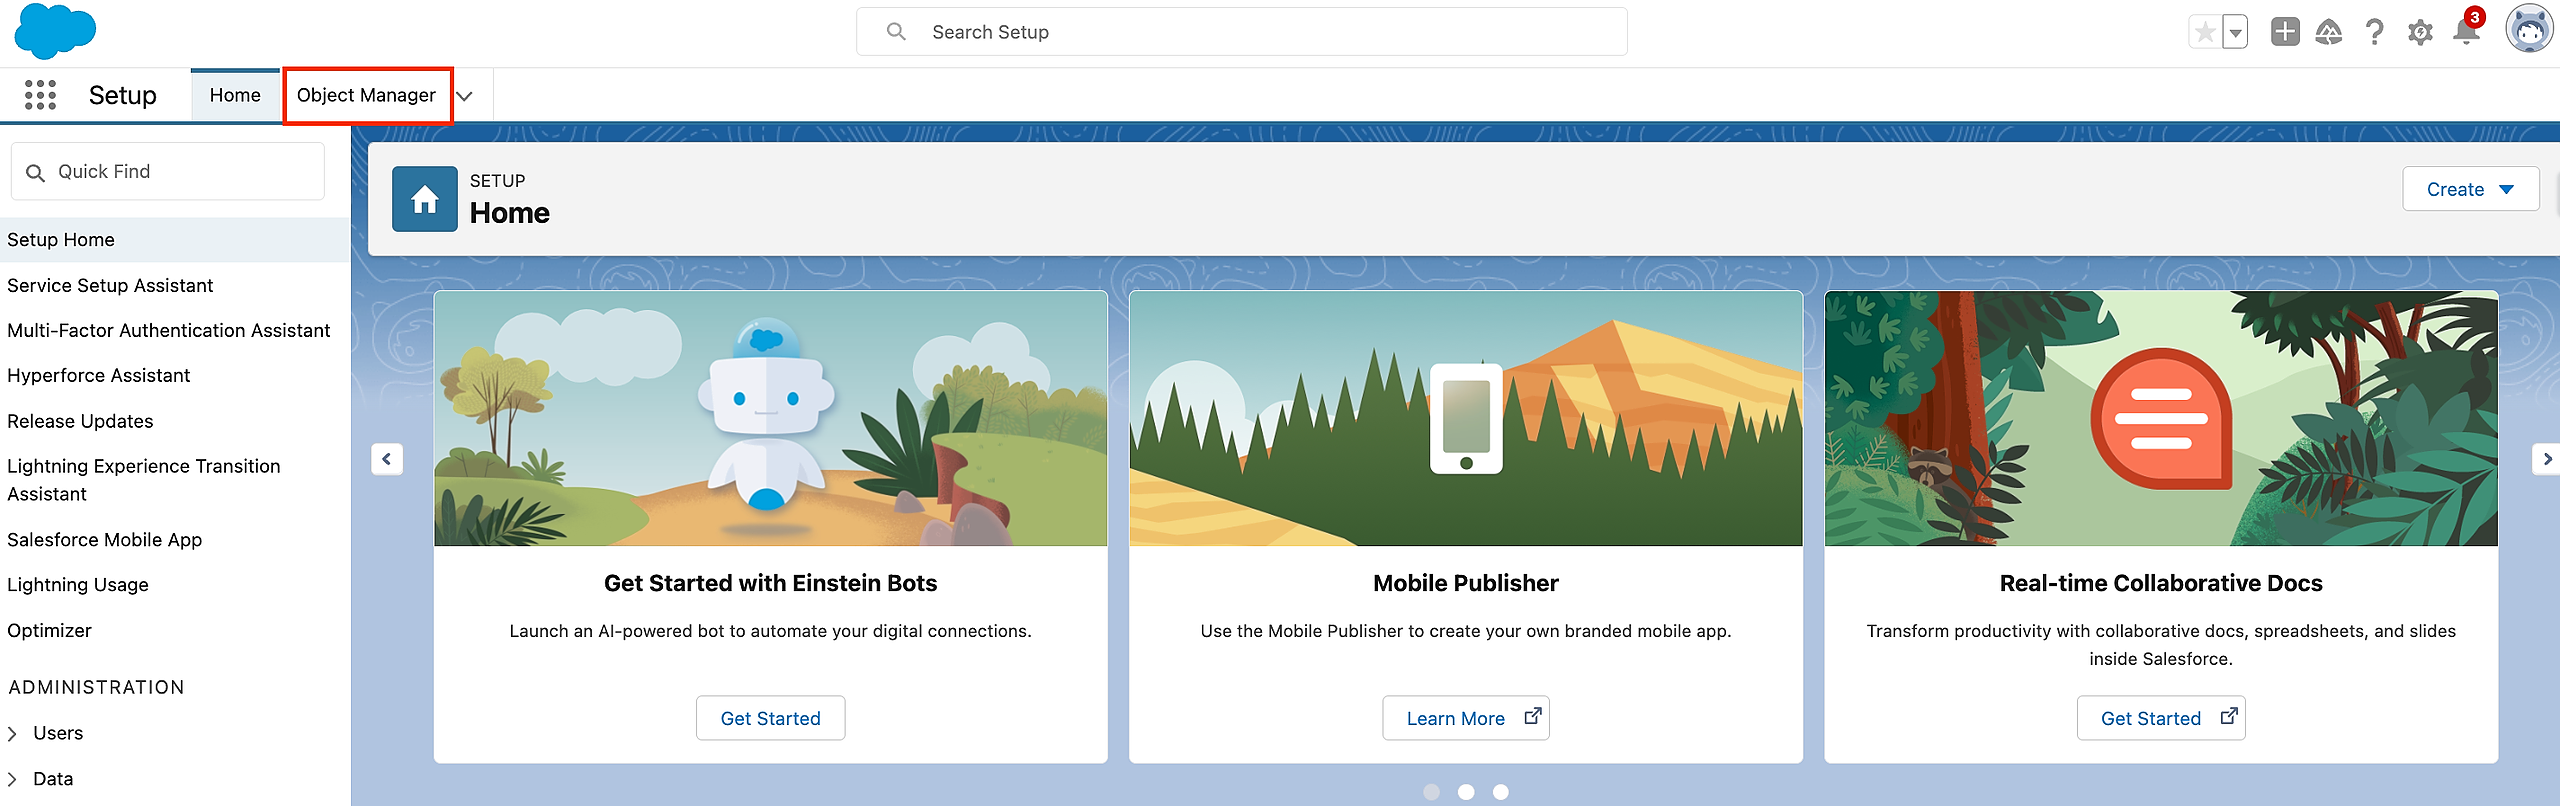The image size is (2560, 806).
Task: Open Release Updates in the sidebar
Action: [80, 421]
